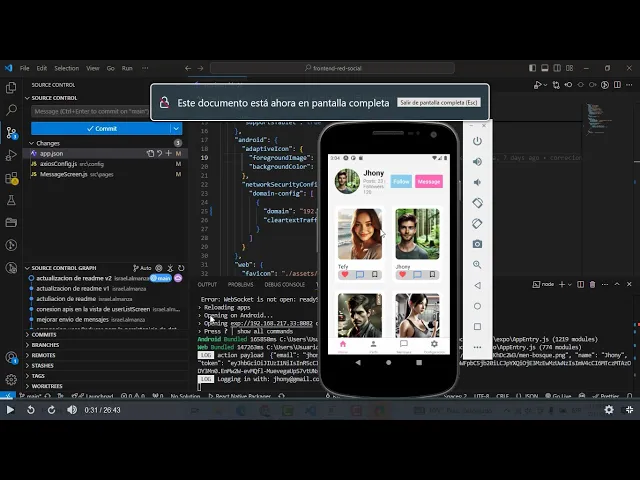Open Home tab in phone app
Image resolution: width=640 pixels, height=480 pixels.
tap(343, 346)
